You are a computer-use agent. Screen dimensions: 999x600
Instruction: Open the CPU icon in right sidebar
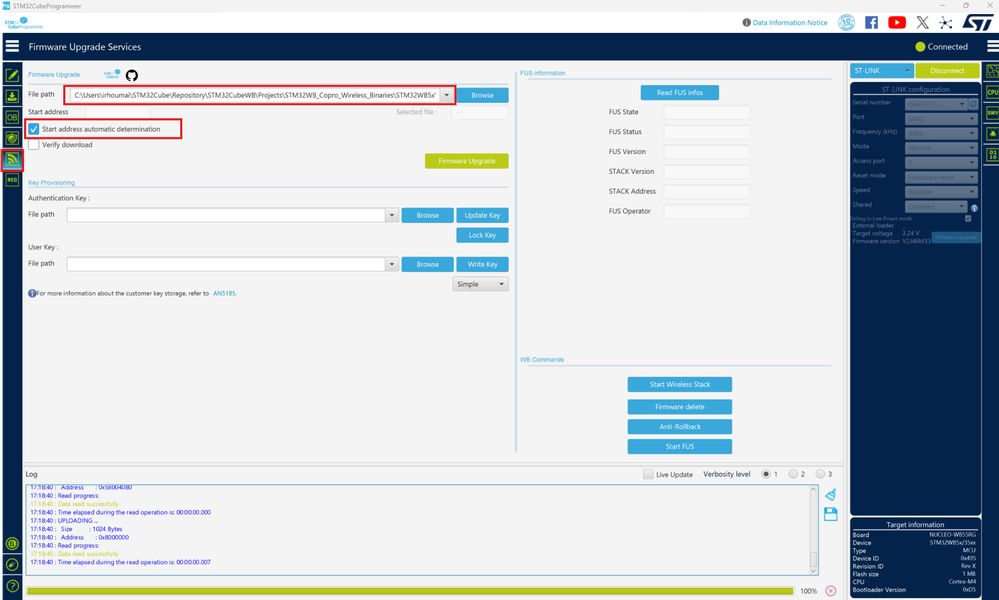point(992,92)
